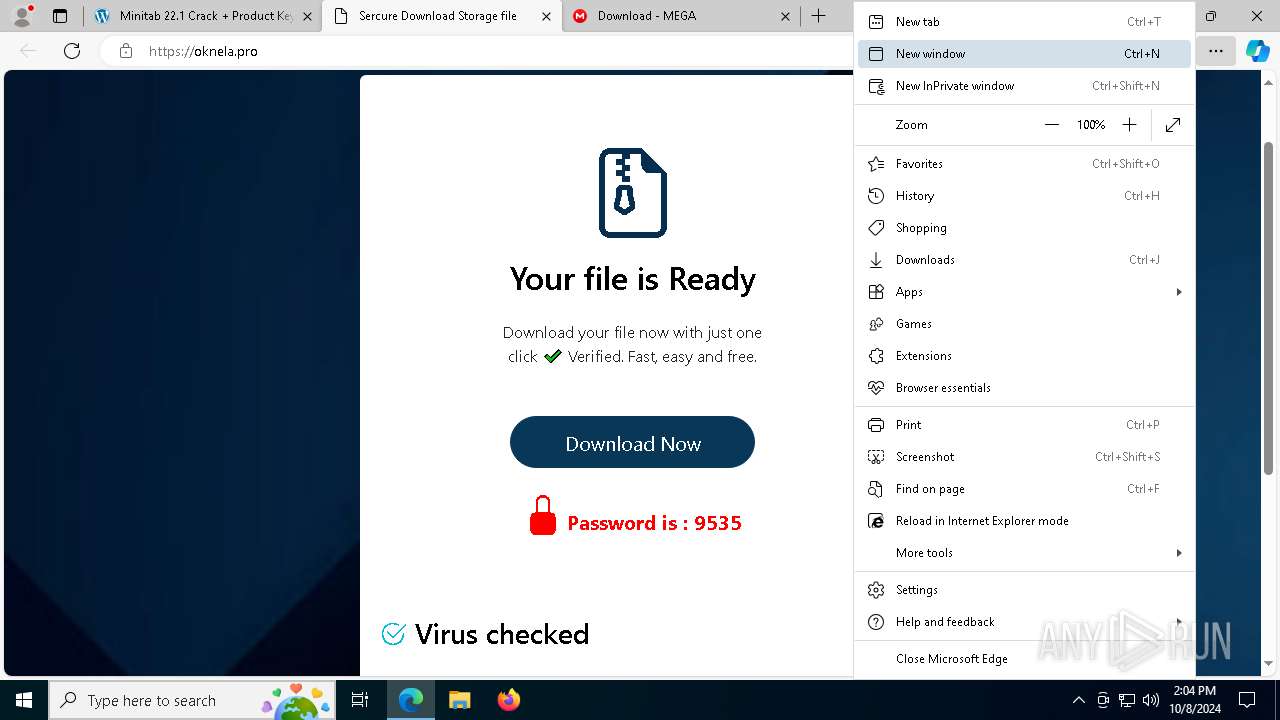Screen dimensions: 1280x720
Task: Click the red padlock icon
Action: click(543, 516)
